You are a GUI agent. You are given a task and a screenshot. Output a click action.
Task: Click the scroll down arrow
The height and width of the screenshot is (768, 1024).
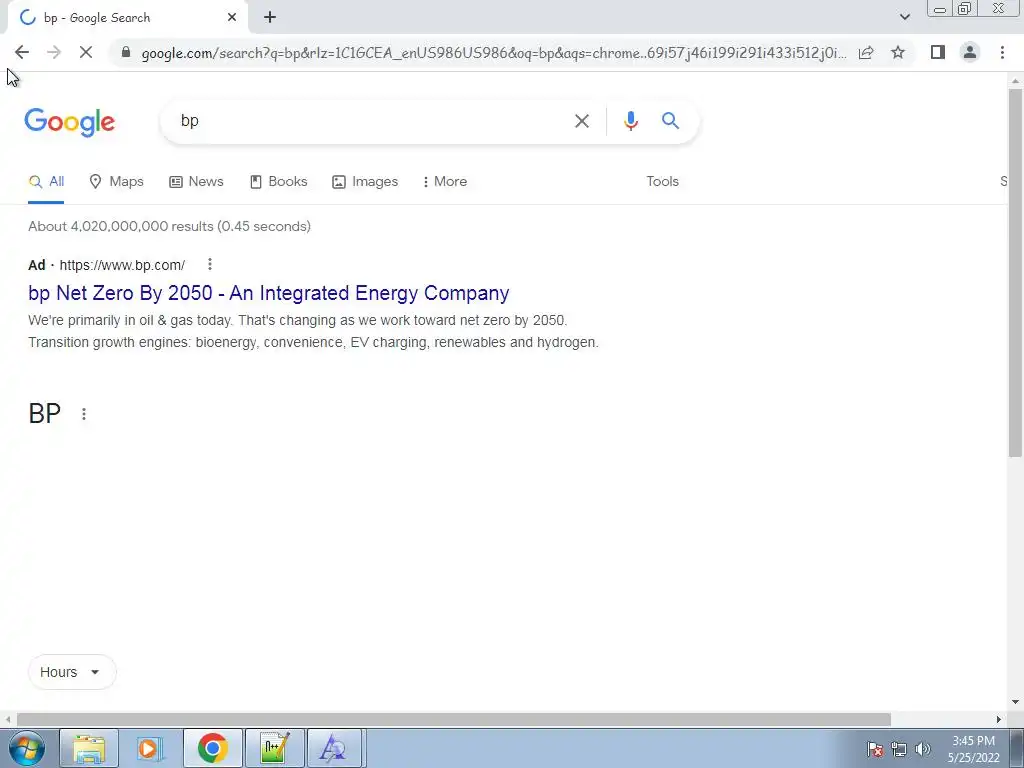tap(1015, 703)
